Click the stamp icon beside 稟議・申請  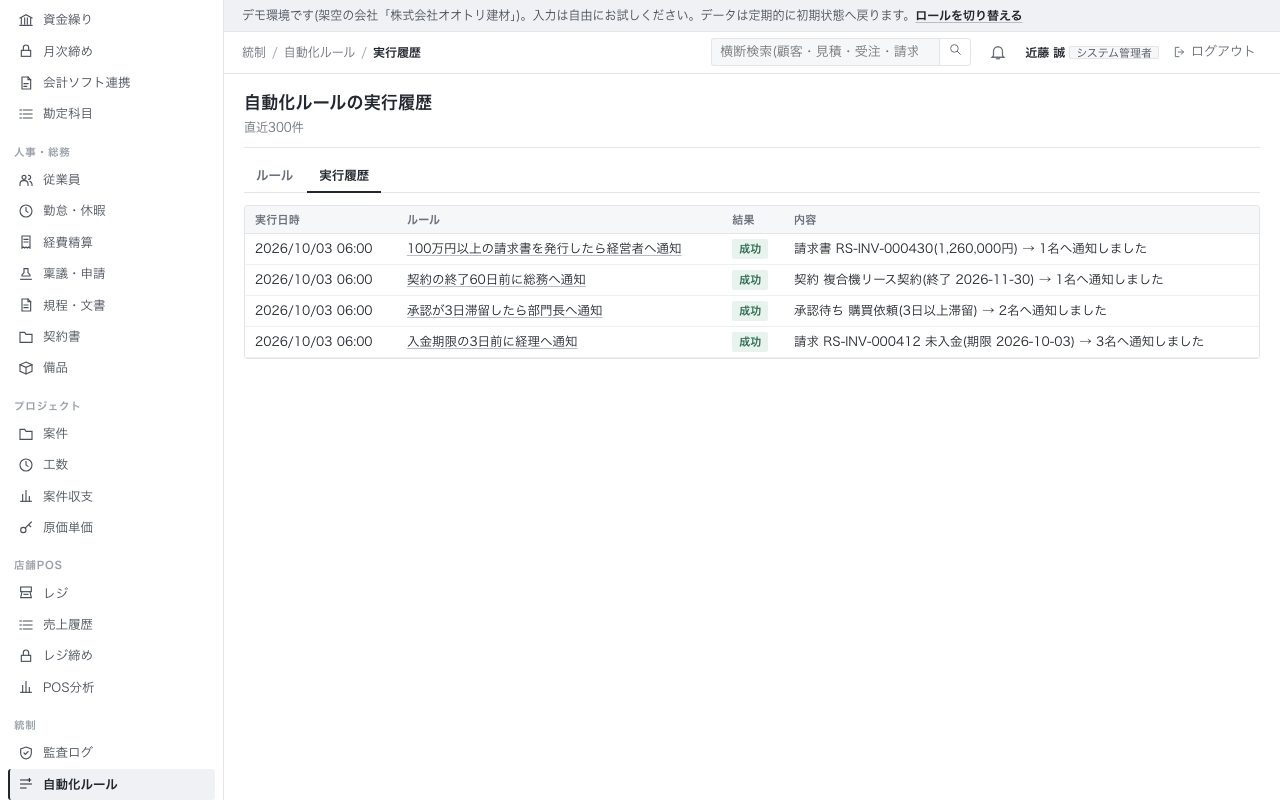pos(26,274)
